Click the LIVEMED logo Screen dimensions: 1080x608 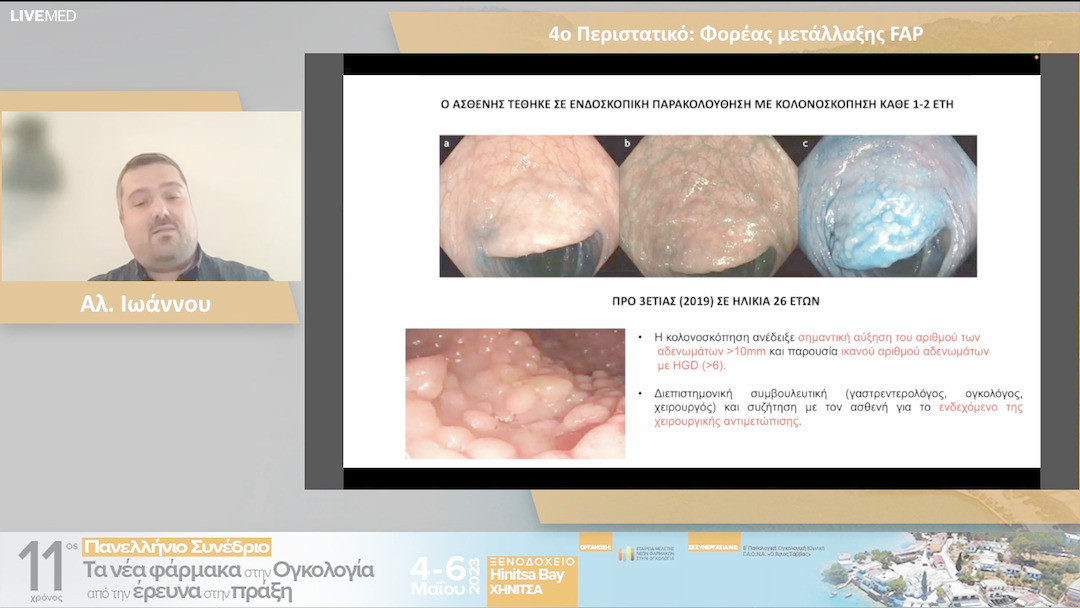click(43, 15)
